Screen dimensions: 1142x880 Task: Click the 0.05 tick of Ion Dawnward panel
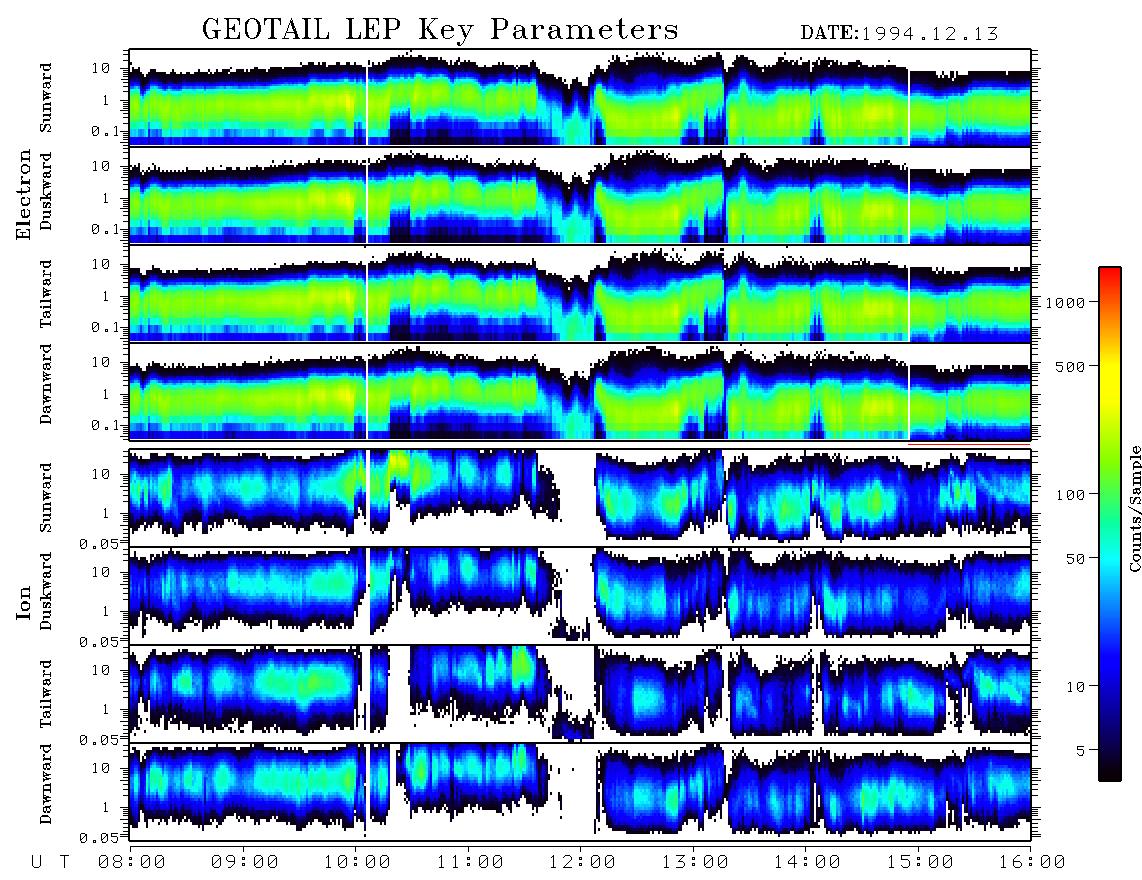98,838
